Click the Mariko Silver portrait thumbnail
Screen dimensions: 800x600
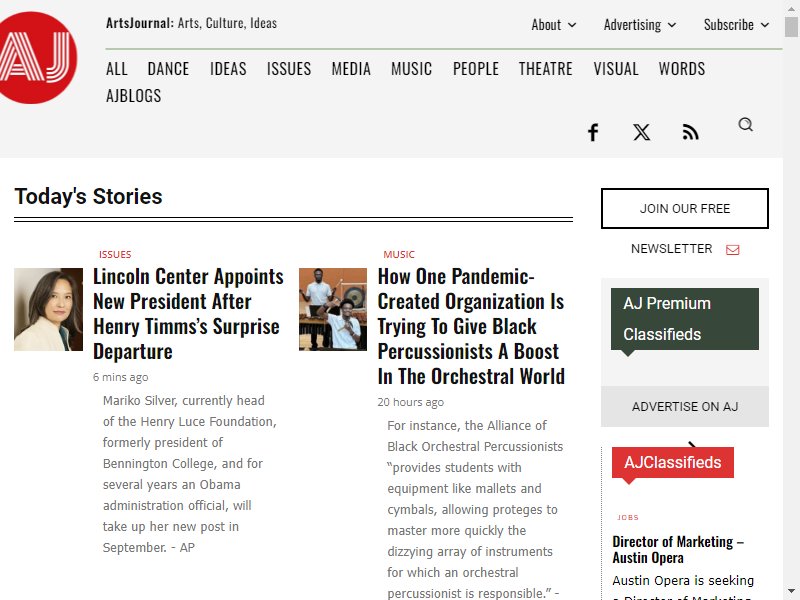click(x=48, y=309)
